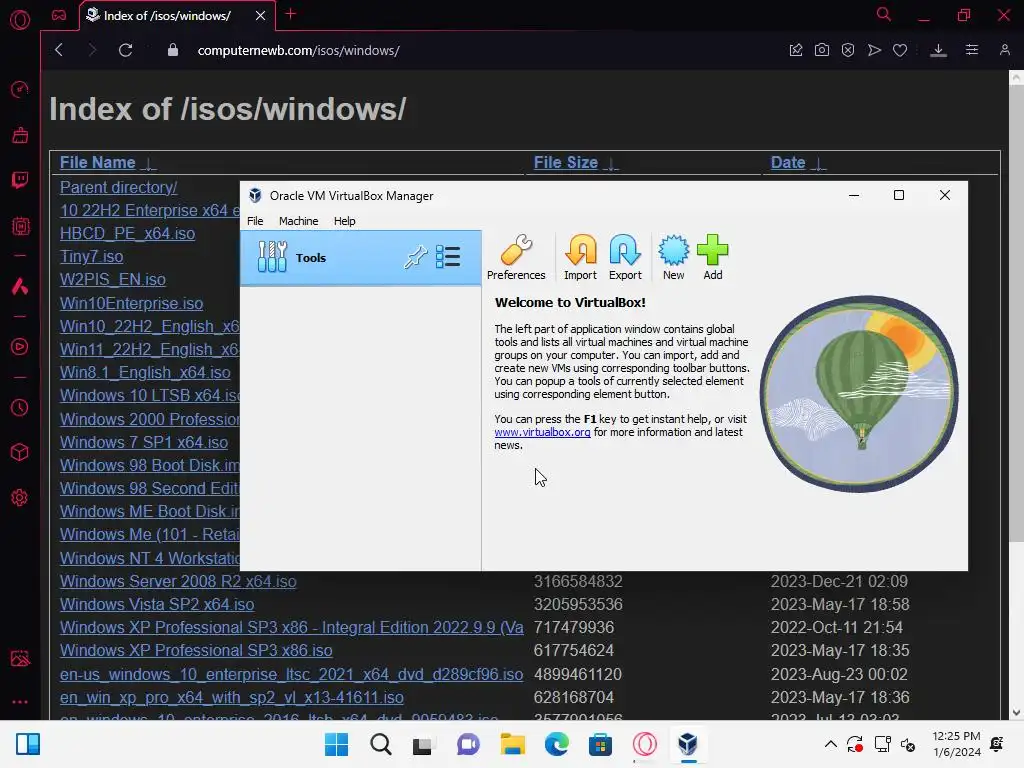Open GX Corner gamepad icon
This screenshot has width=1024, height=768.
point(59,14)
